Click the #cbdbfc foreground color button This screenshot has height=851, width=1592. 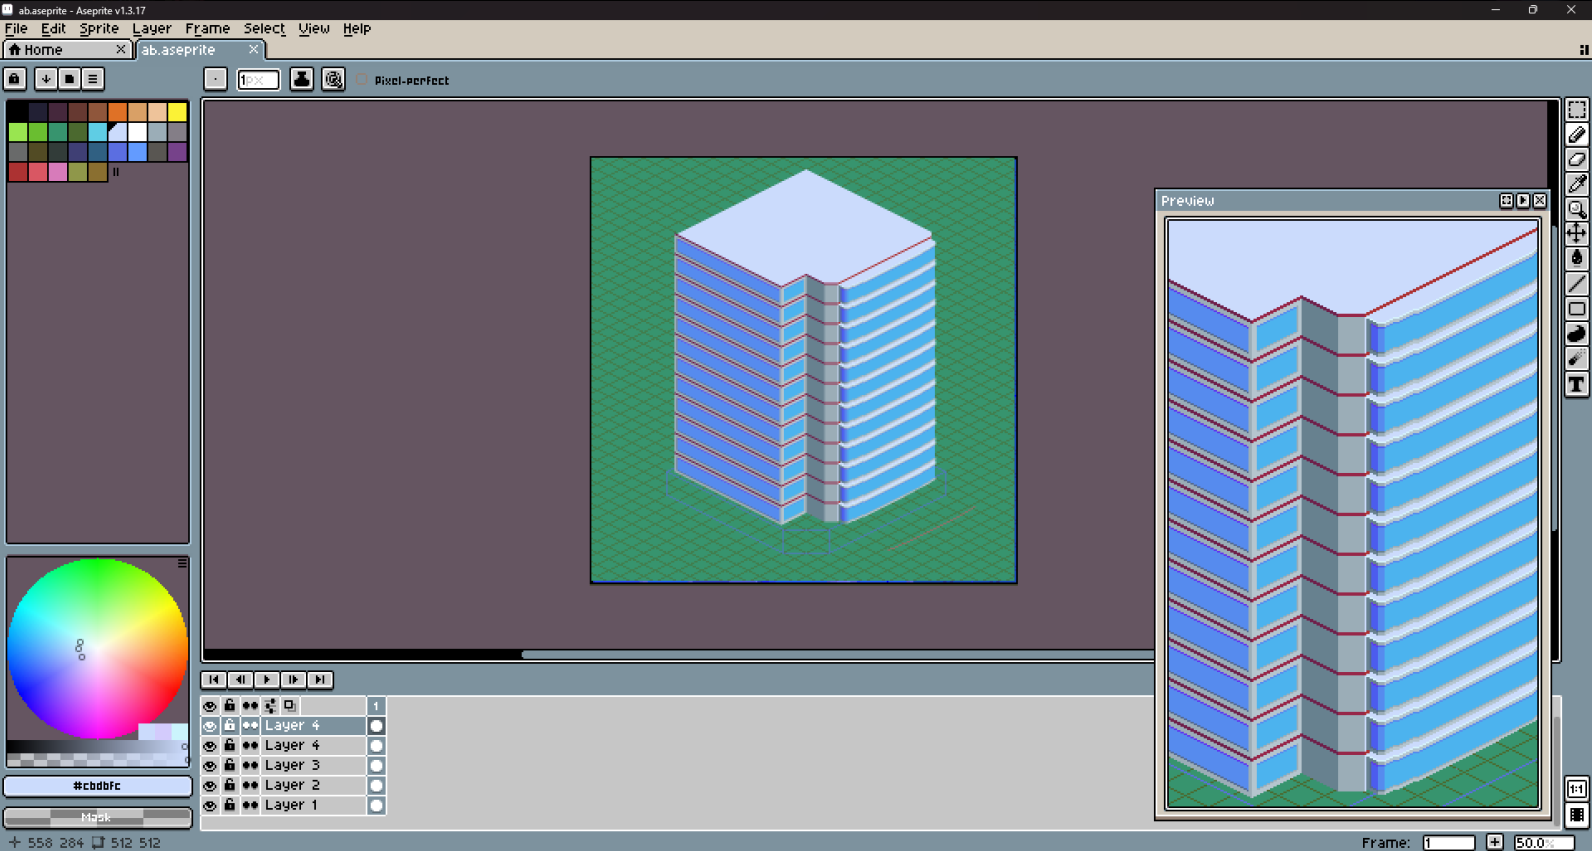(x=97, y=786)
